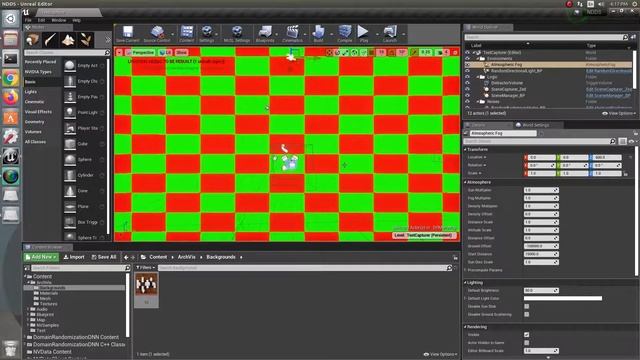This screenshot has height=360, width=640.
Task: Click the Default Light Color swatch
Action: pos(563,298)
